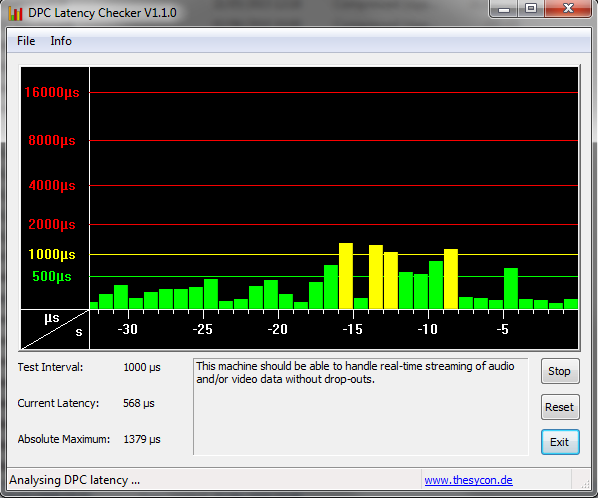The width and height of the screenshot is (598, 498).
Task: Click the yellow 1000µs axis label
Action: coord(52,254)
